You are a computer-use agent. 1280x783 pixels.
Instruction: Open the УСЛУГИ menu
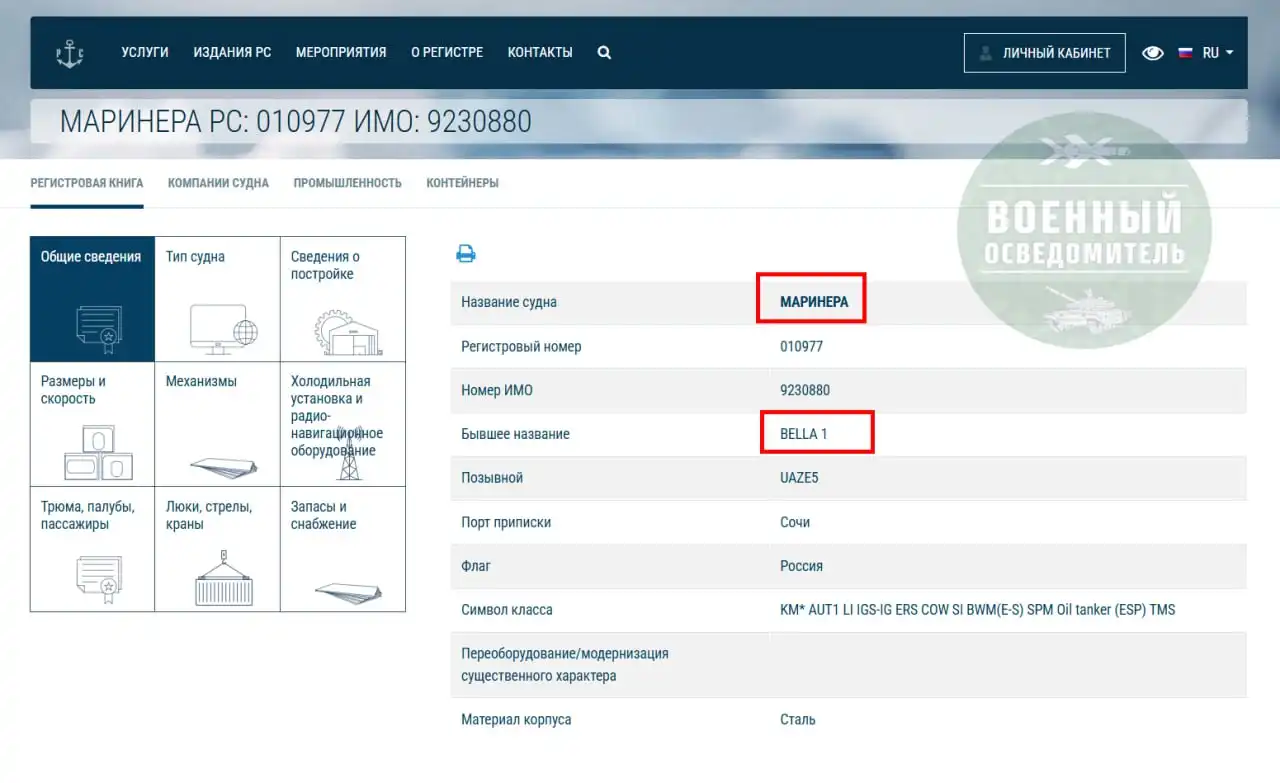[x=144, y=52]
